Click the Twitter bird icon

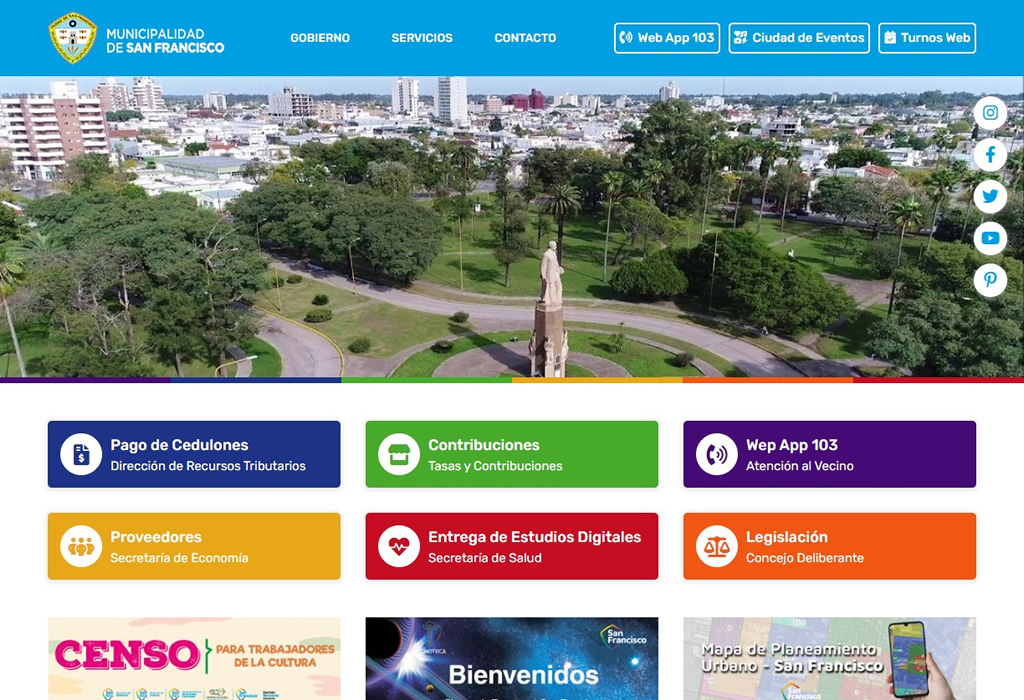pos(990,196)
